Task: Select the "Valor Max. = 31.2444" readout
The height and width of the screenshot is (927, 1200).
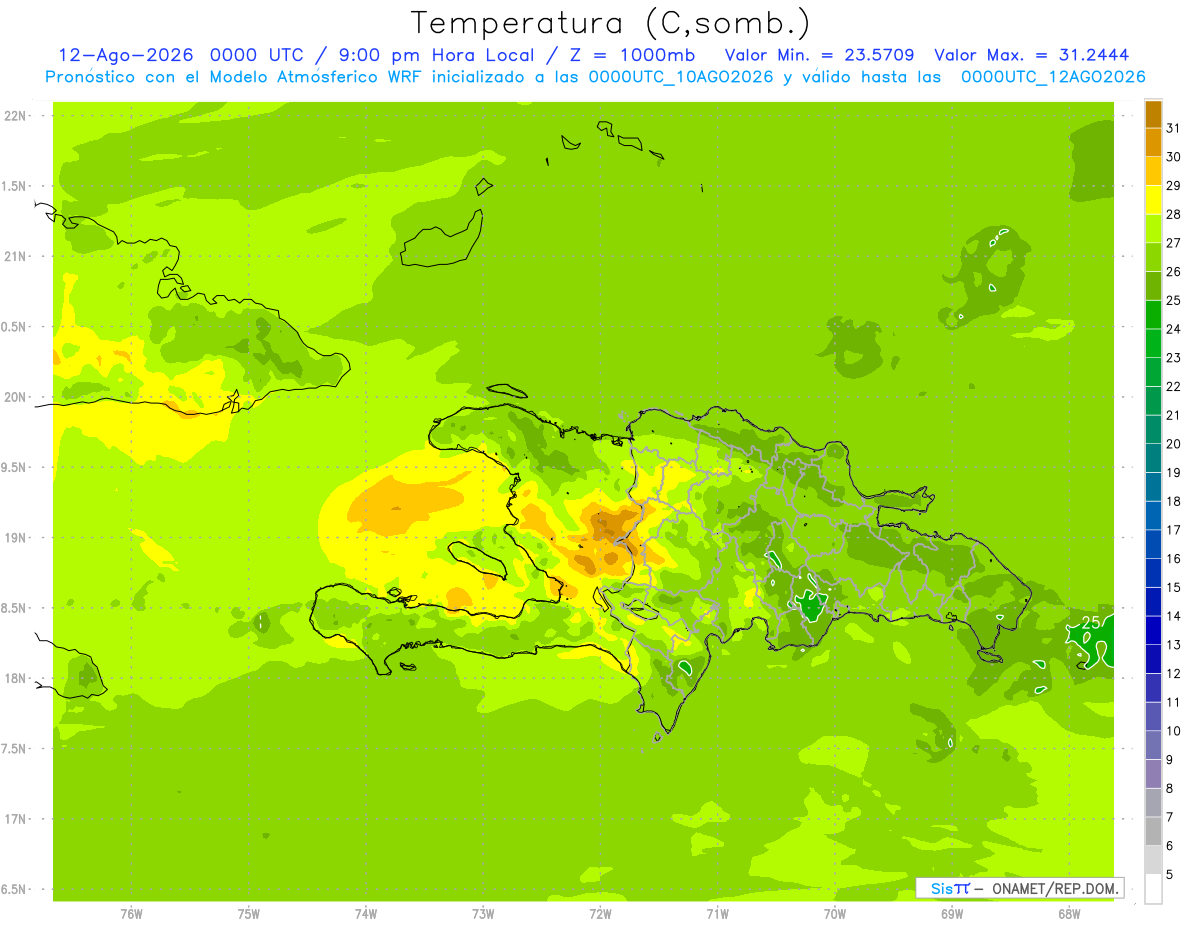Action: point(1032,55)
